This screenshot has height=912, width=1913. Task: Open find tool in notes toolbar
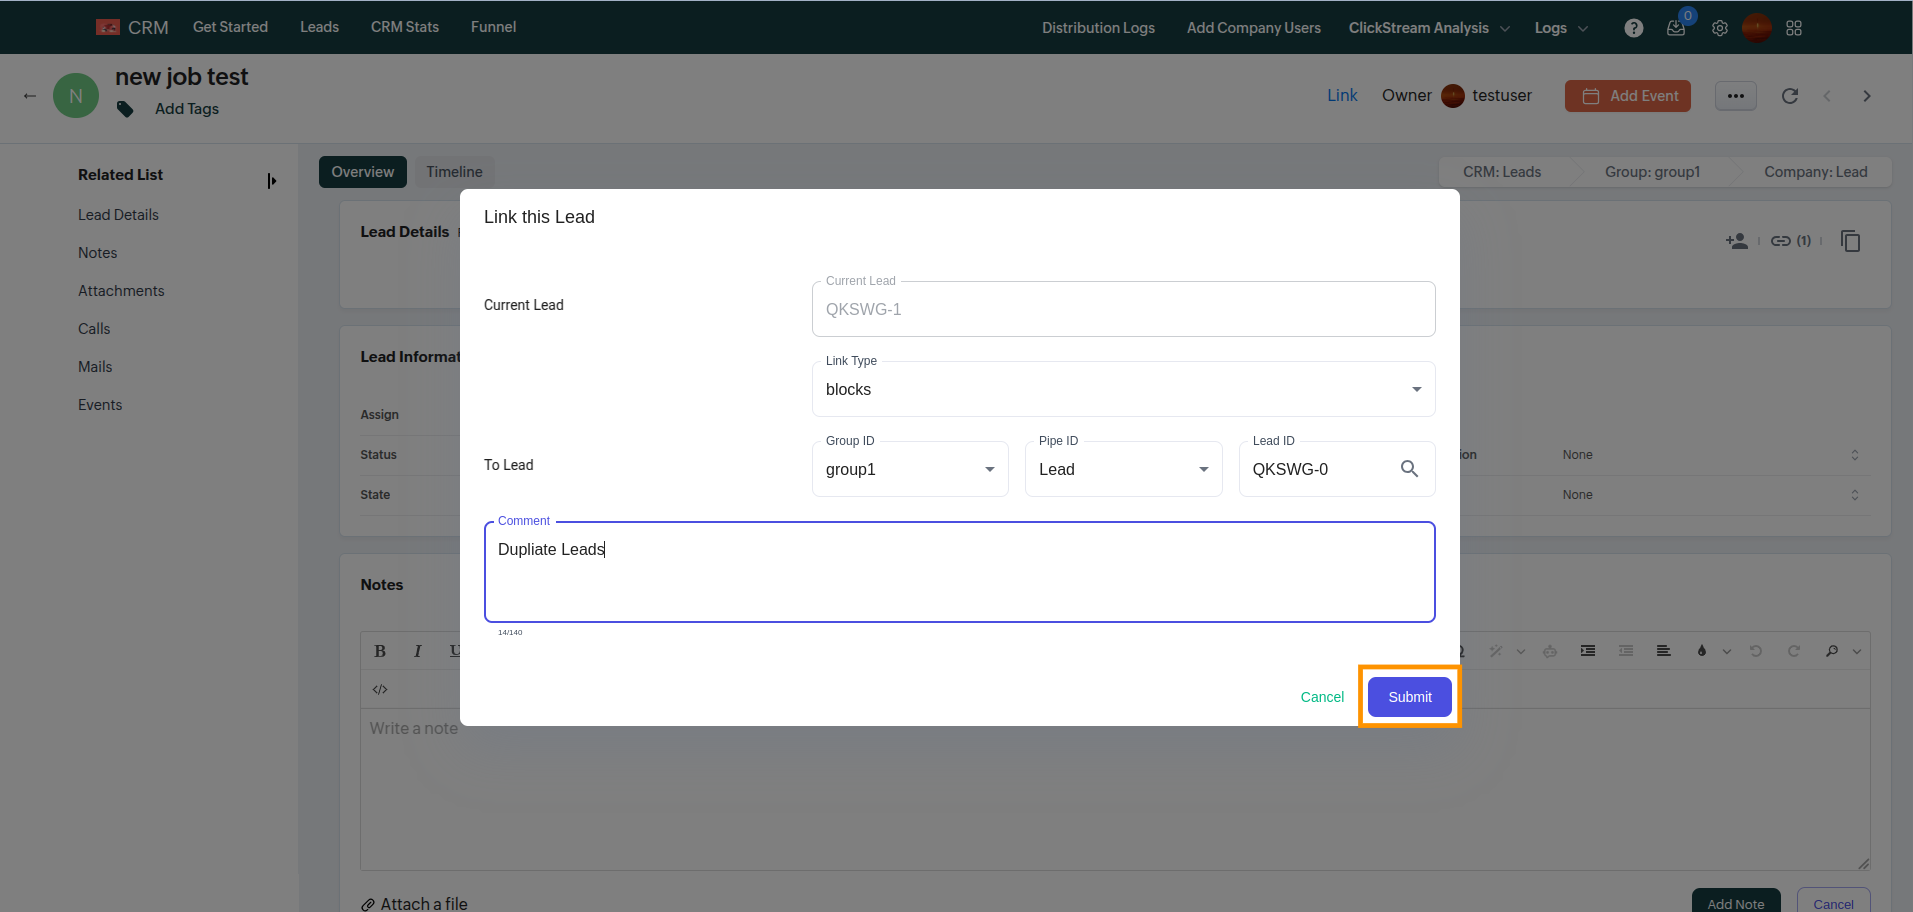click(1832, 651)
